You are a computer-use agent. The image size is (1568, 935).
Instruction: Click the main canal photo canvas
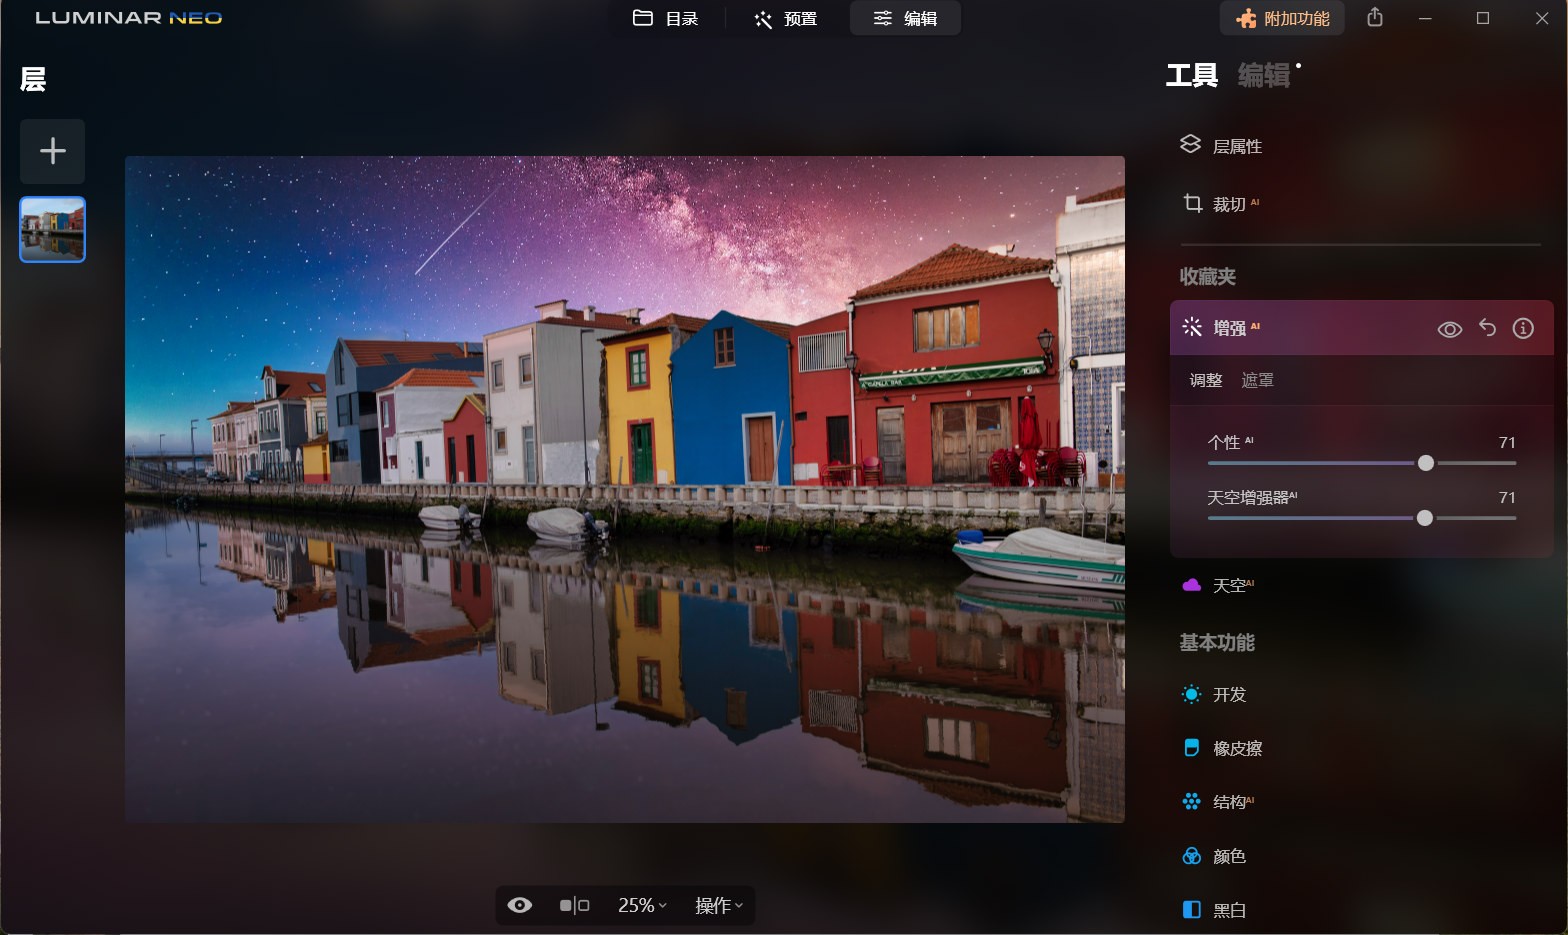(625, 489)
